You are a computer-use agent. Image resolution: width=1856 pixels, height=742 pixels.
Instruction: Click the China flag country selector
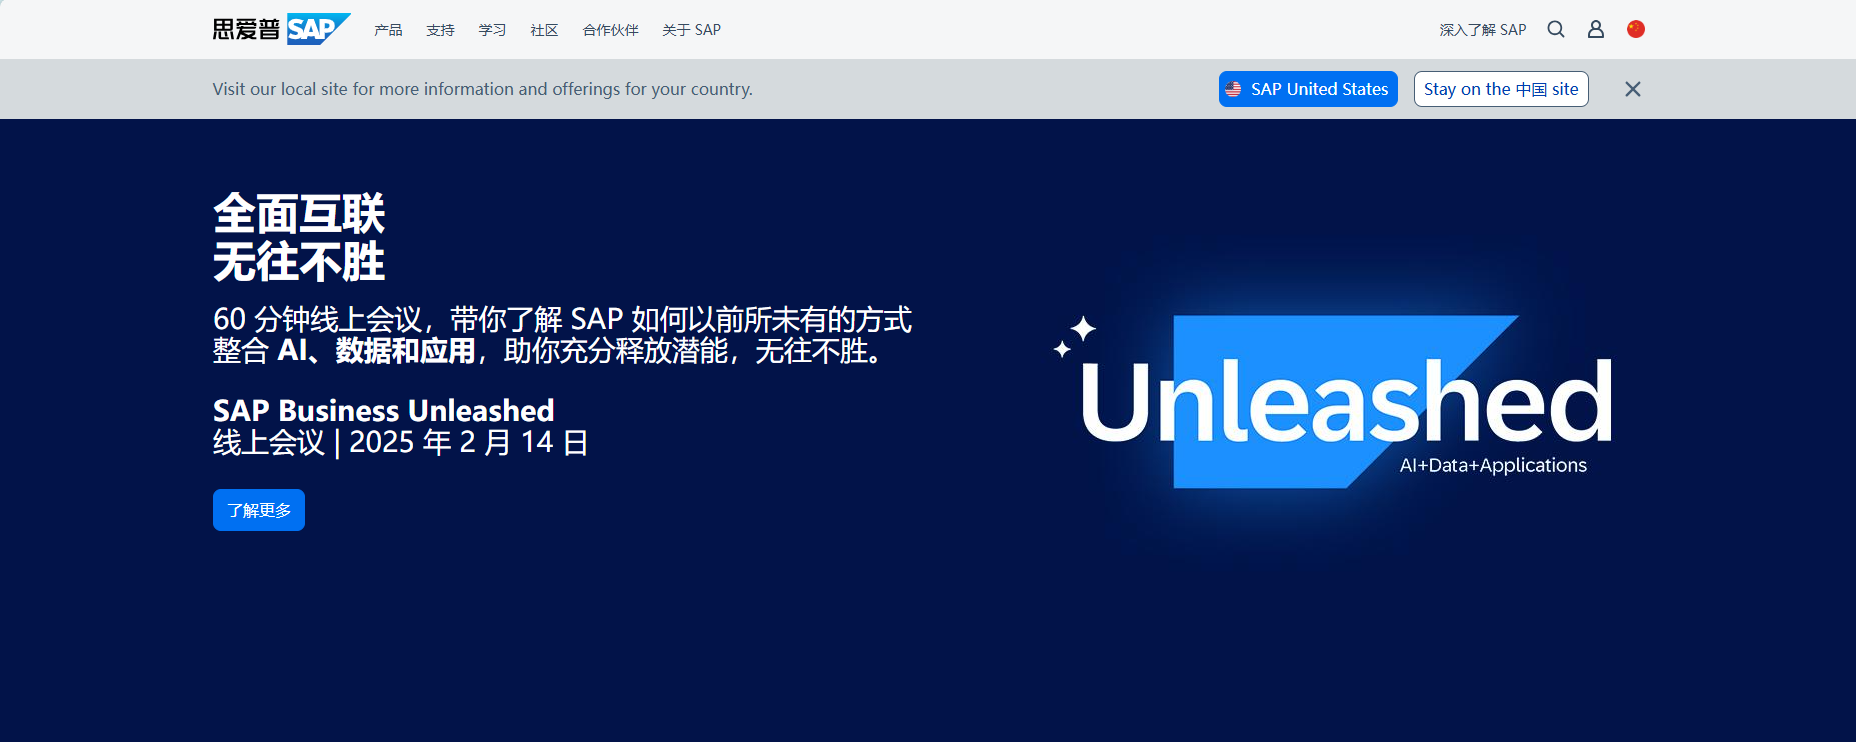(x=1636, y=29)
